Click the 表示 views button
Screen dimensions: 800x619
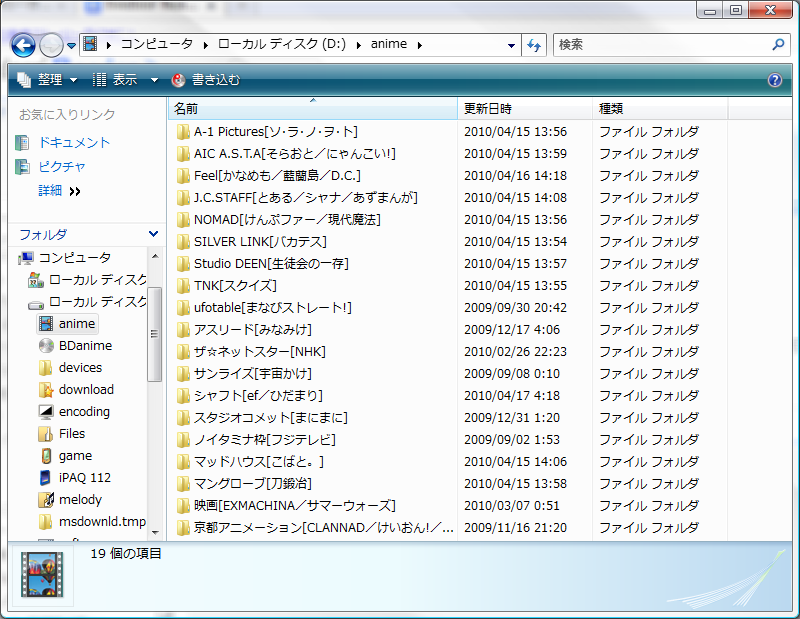[115, 80]
